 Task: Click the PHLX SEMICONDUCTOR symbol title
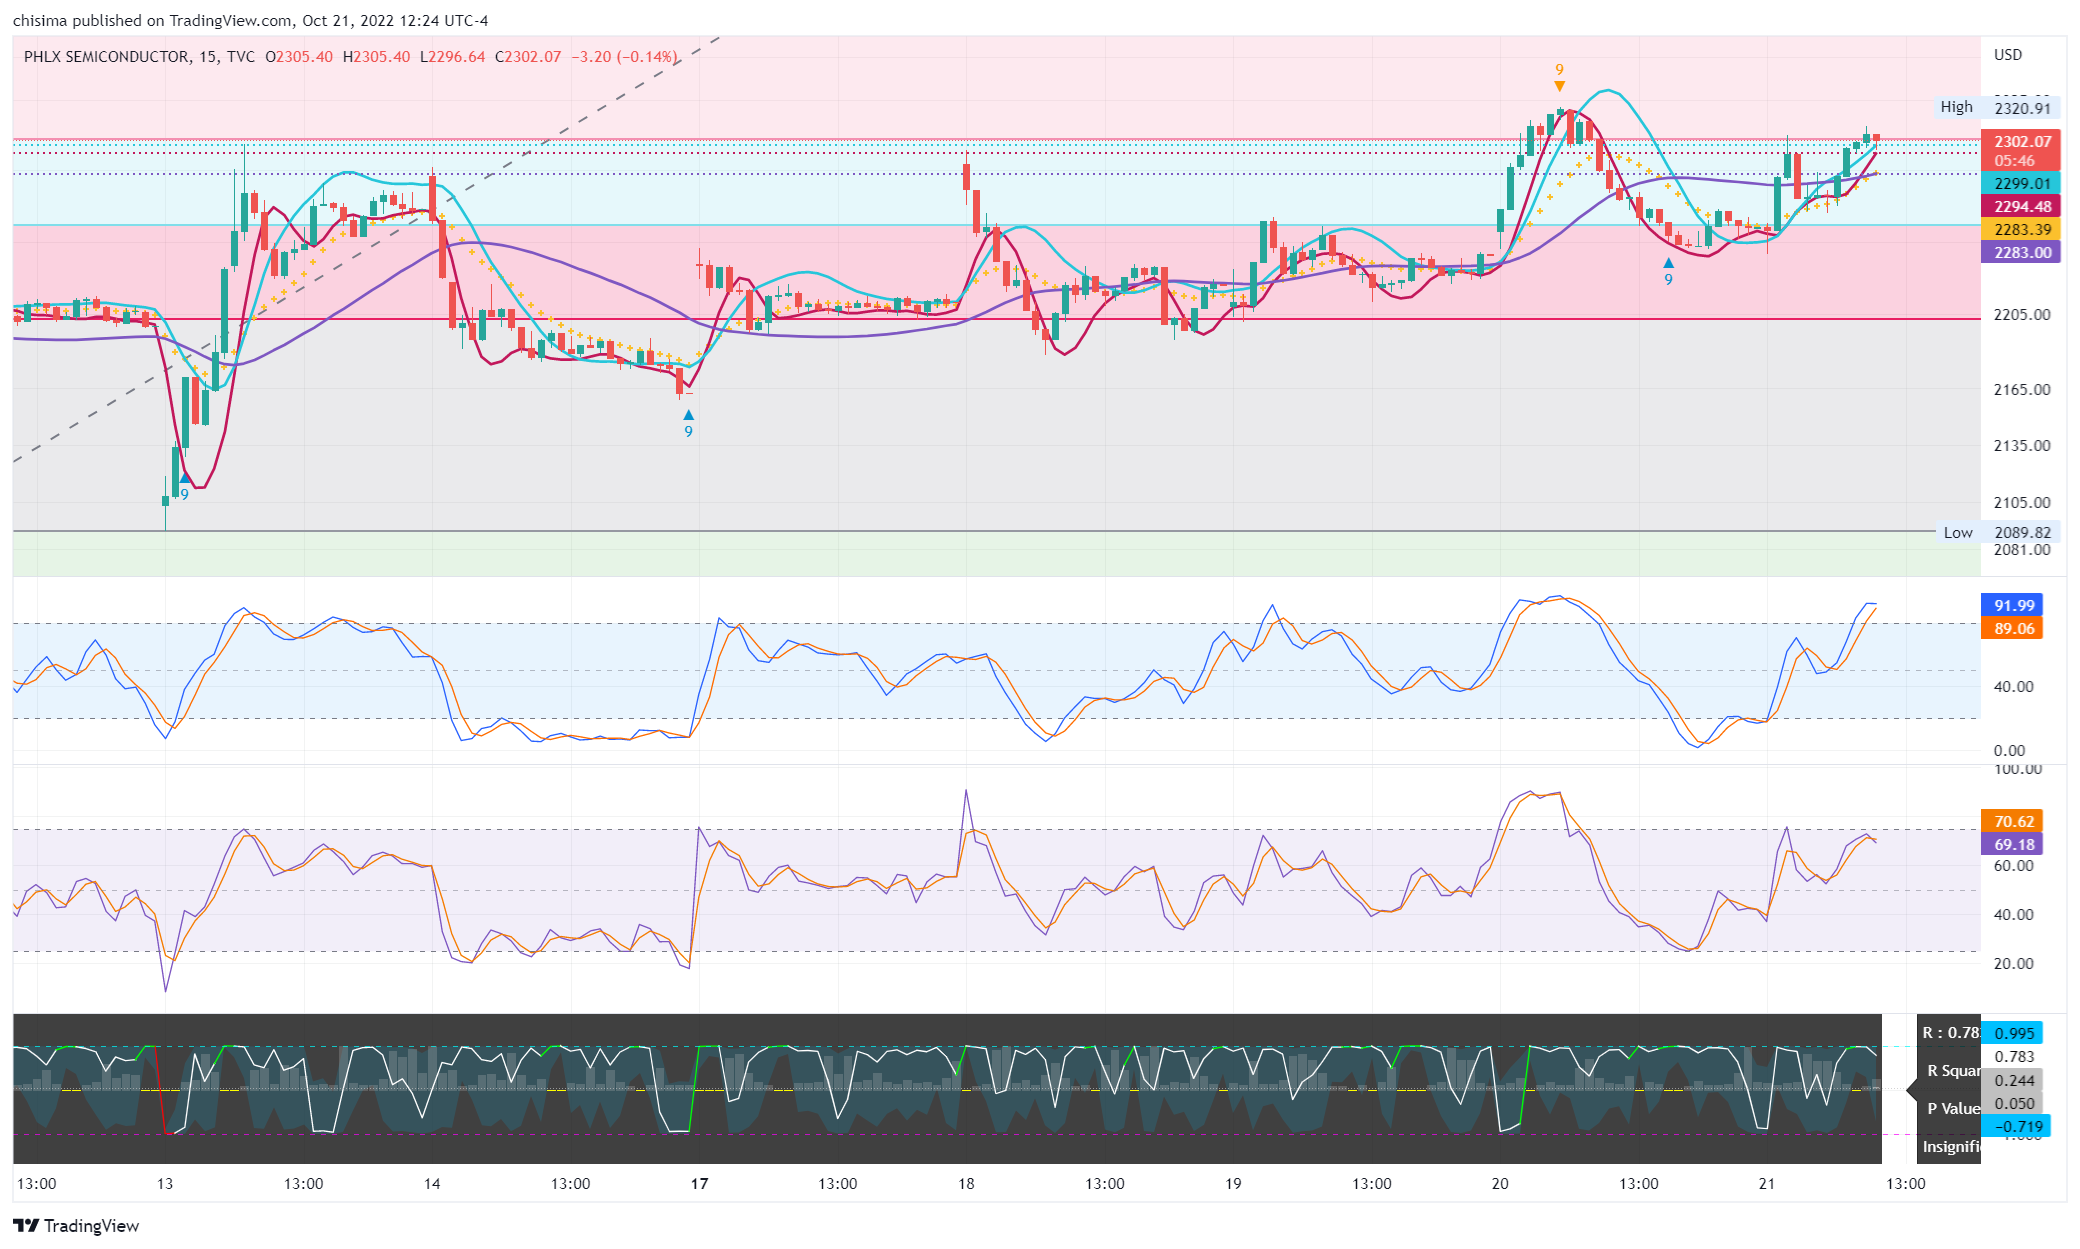pos(106,57)
